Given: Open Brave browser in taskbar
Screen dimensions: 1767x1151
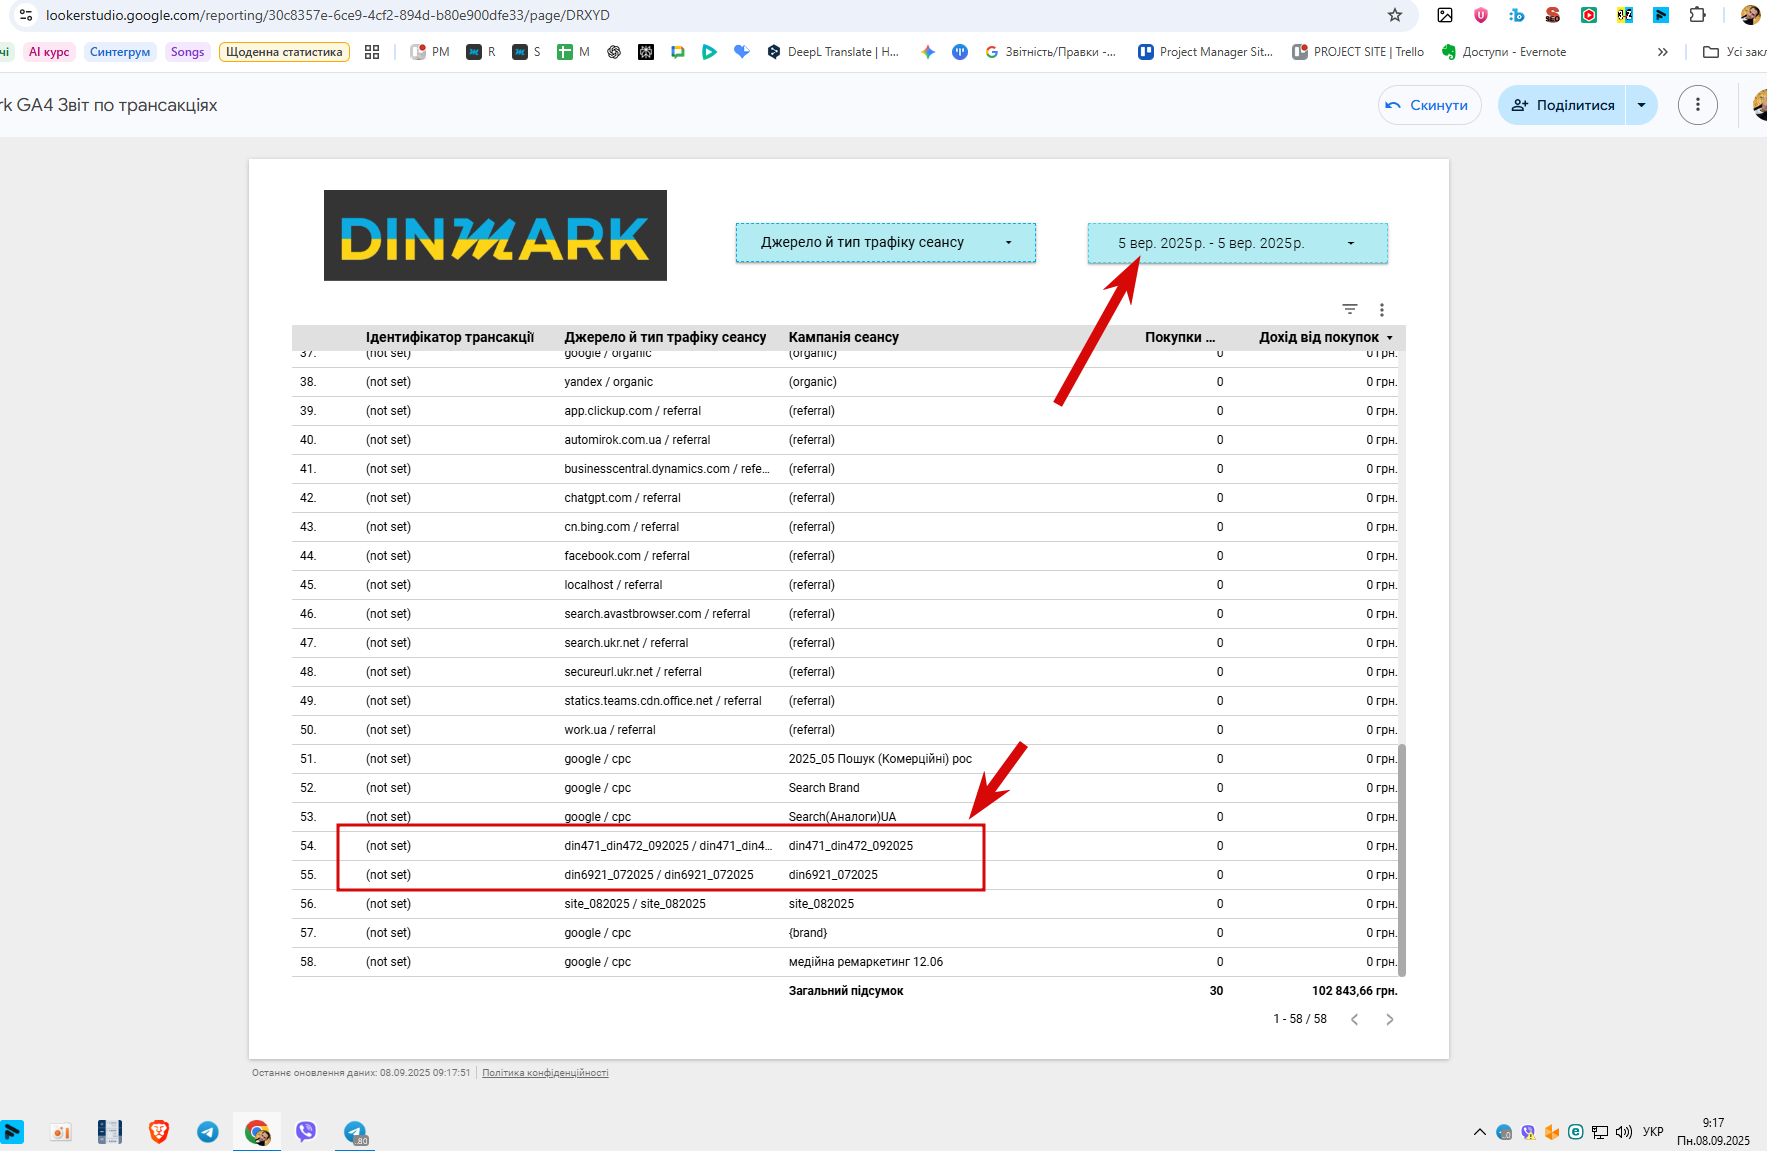Looking at the screenshot, I should tap(159, 1131).
